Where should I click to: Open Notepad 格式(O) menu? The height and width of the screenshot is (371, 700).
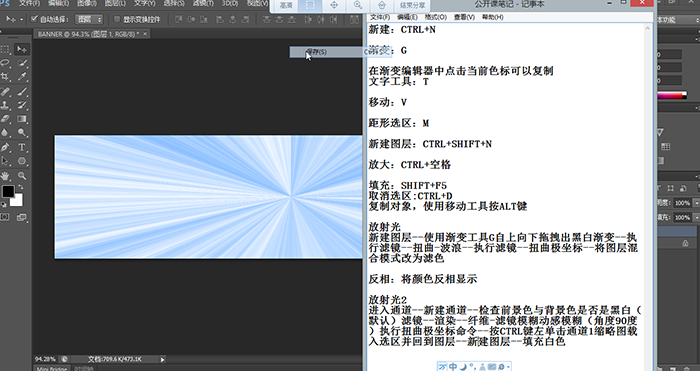click(436, 17)
